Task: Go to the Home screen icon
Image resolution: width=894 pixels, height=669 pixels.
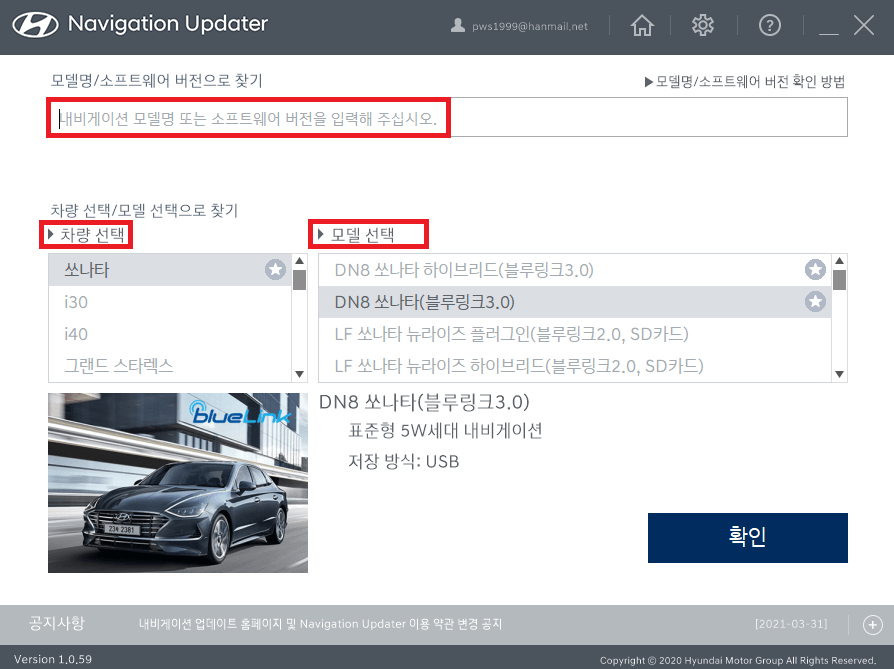Action: coord(642,25)
